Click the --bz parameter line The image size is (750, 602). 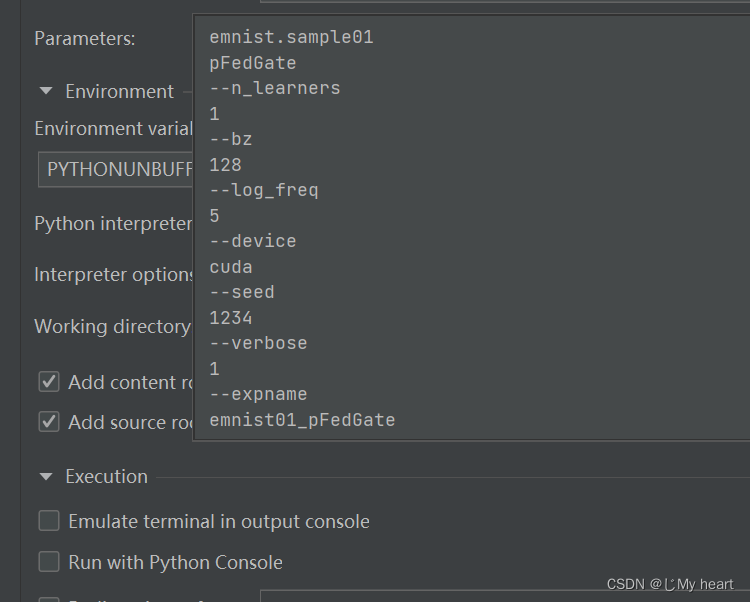[231, 140]
